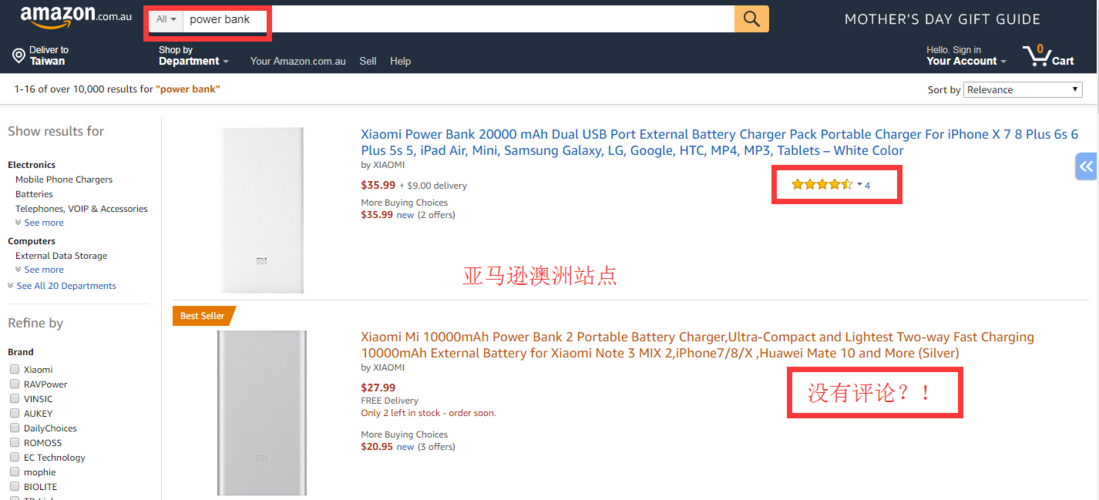Open the All search category dropdown
The image size is (1099, 500).
pos(166,20)
